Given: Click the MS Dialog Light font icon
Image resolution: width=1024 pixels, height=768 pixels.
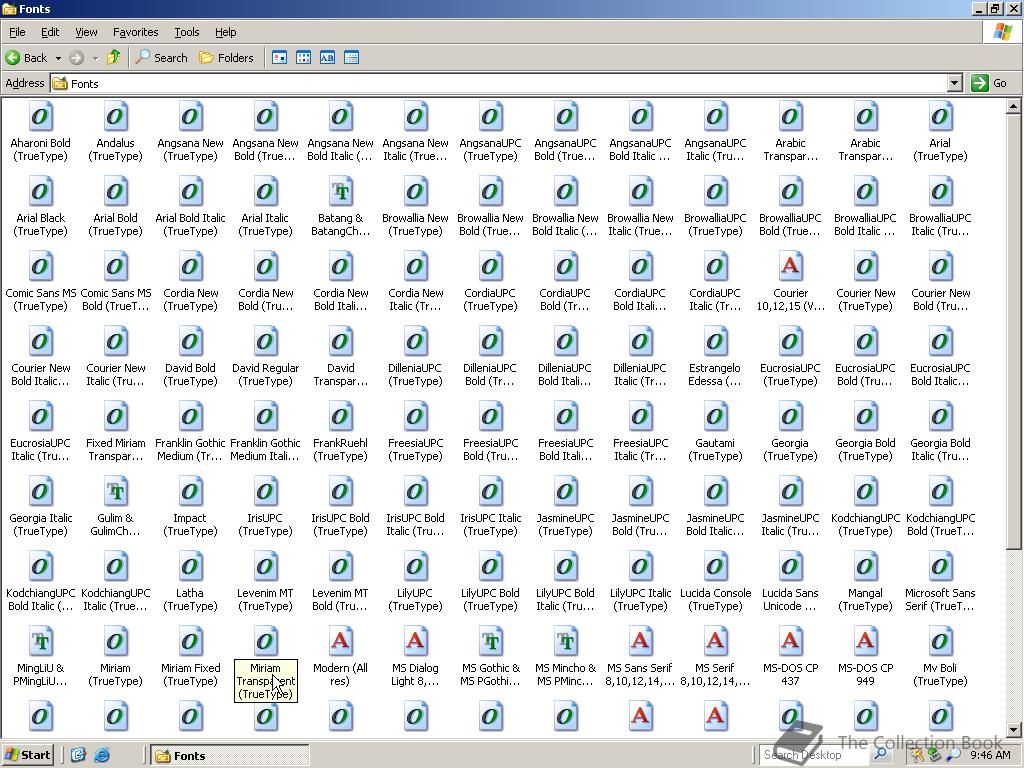Looking at the screenshot, I should click(416, 643).
